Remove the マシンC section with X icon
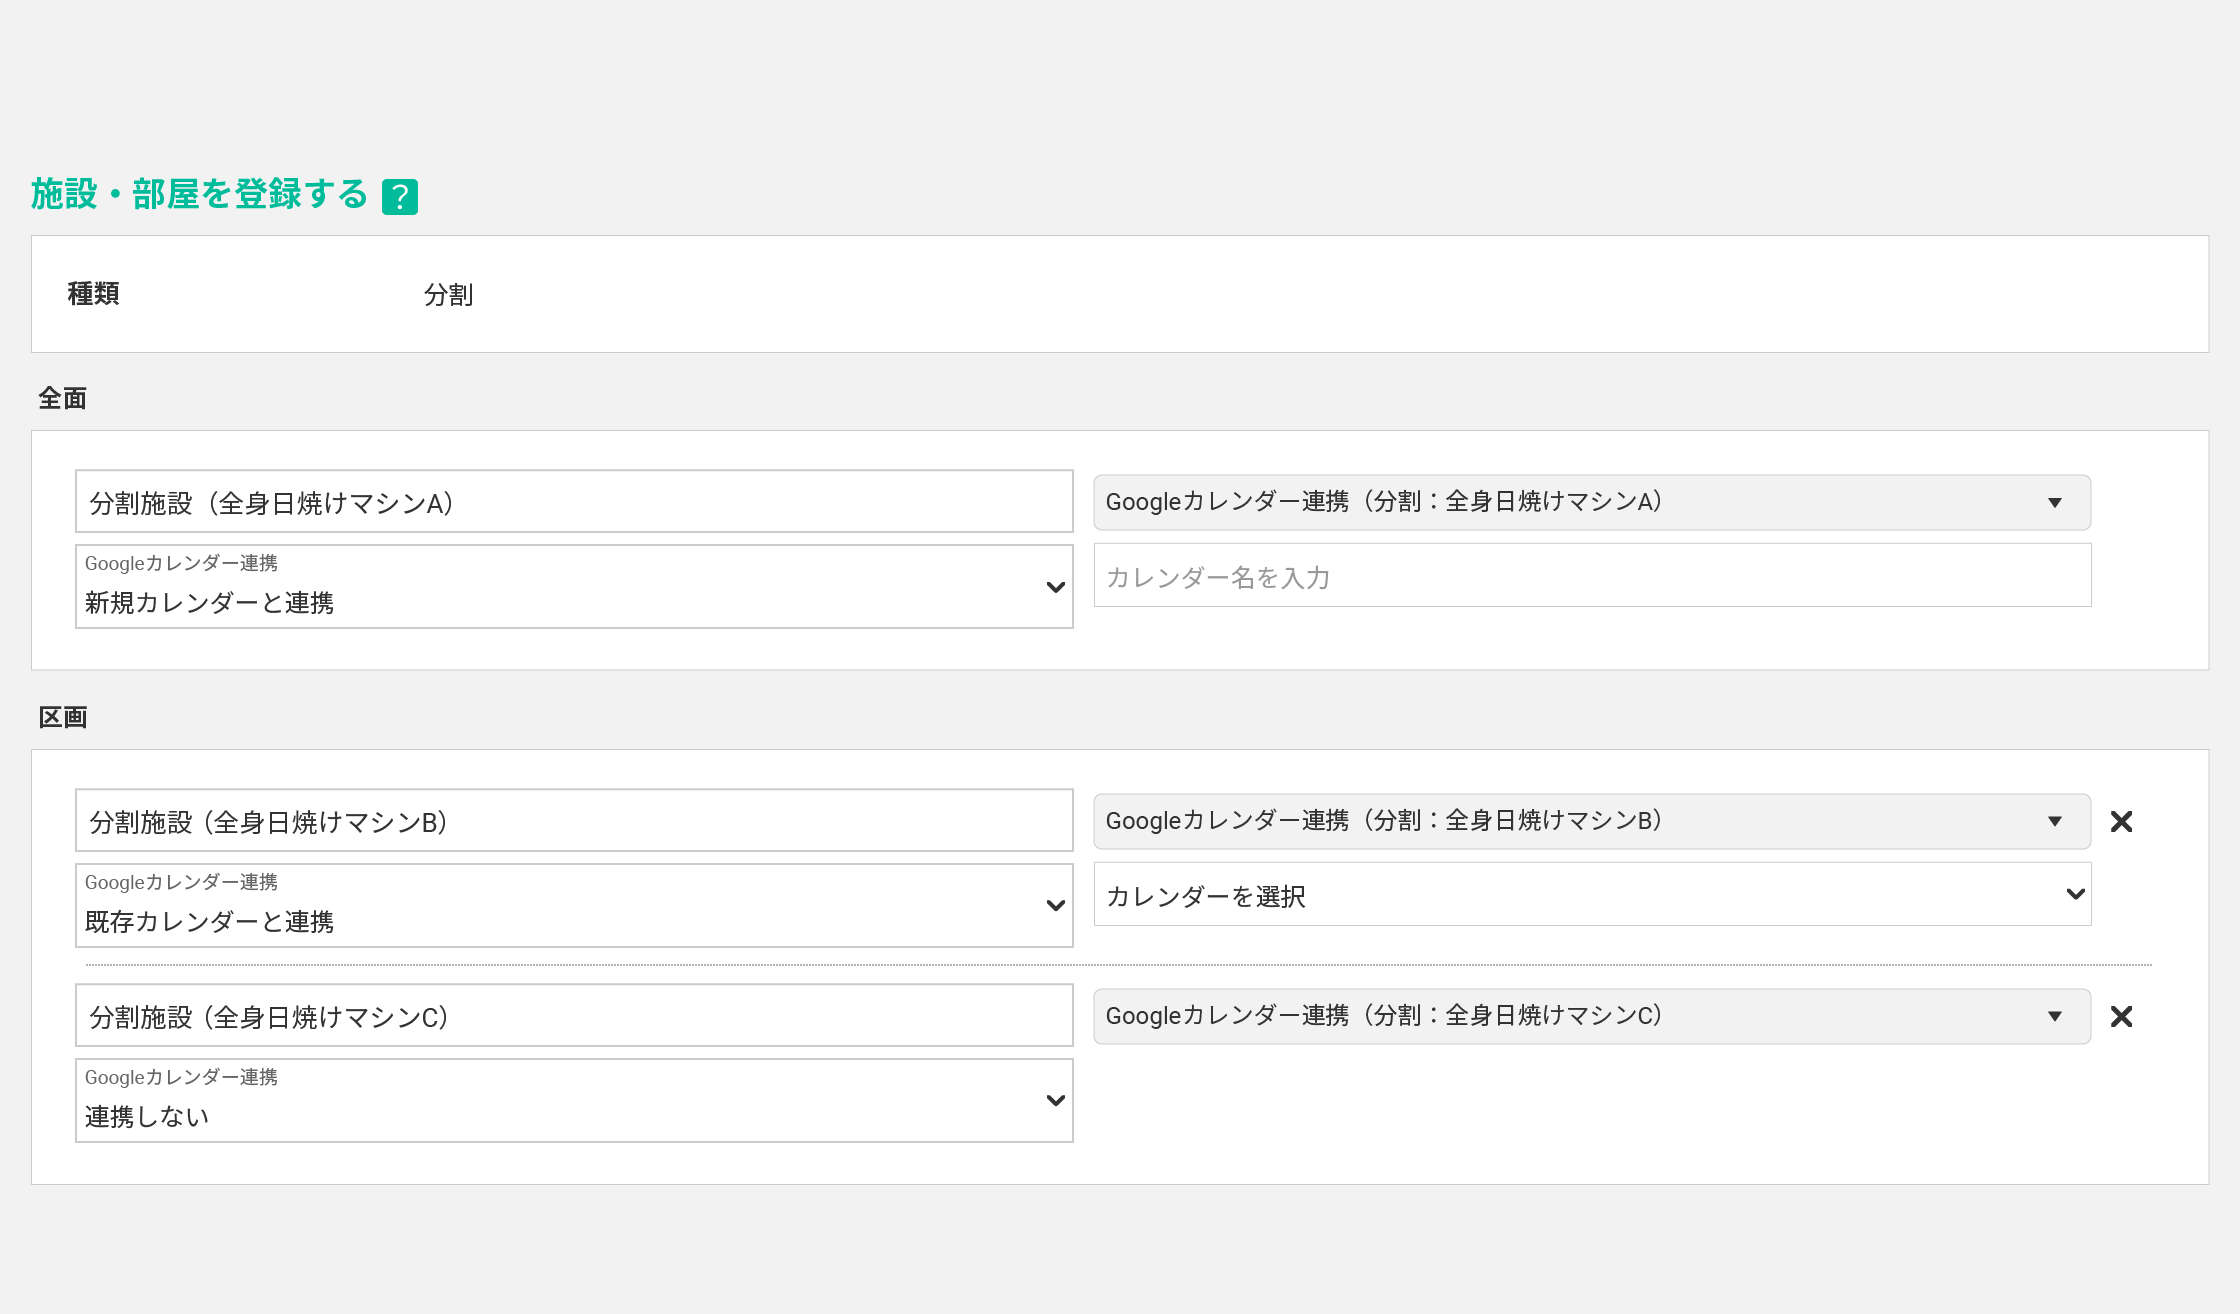Viewport: 2240px width, 1314px height. [2121, 1017]
